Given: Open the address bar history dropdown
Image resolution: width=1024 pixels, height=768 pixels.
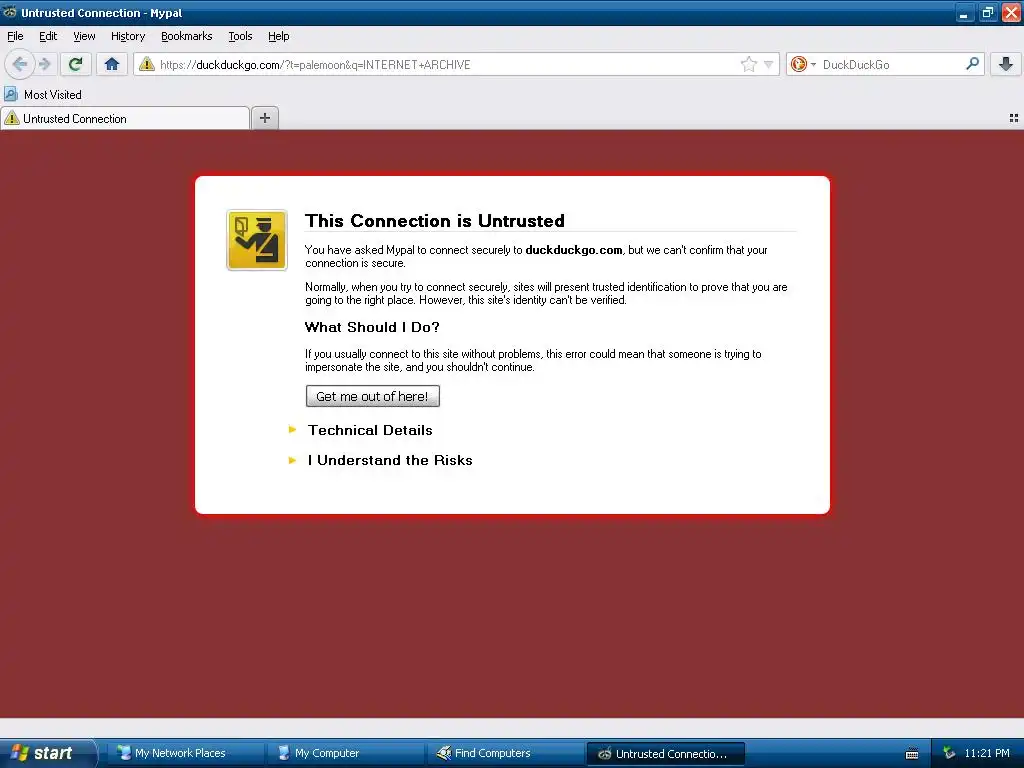Looking at the screenshot, I should [x=769, y=64].
